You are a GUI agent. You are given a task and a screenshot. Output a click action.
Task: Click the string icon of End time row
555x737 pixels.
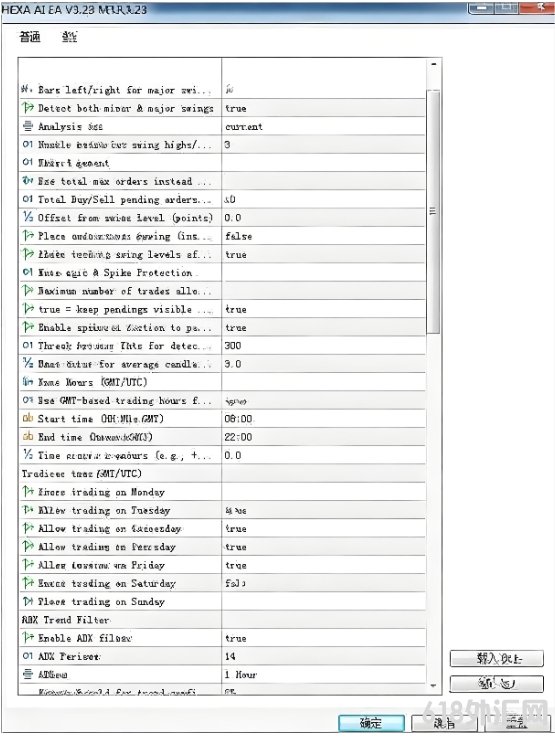(x=28, y=437)
